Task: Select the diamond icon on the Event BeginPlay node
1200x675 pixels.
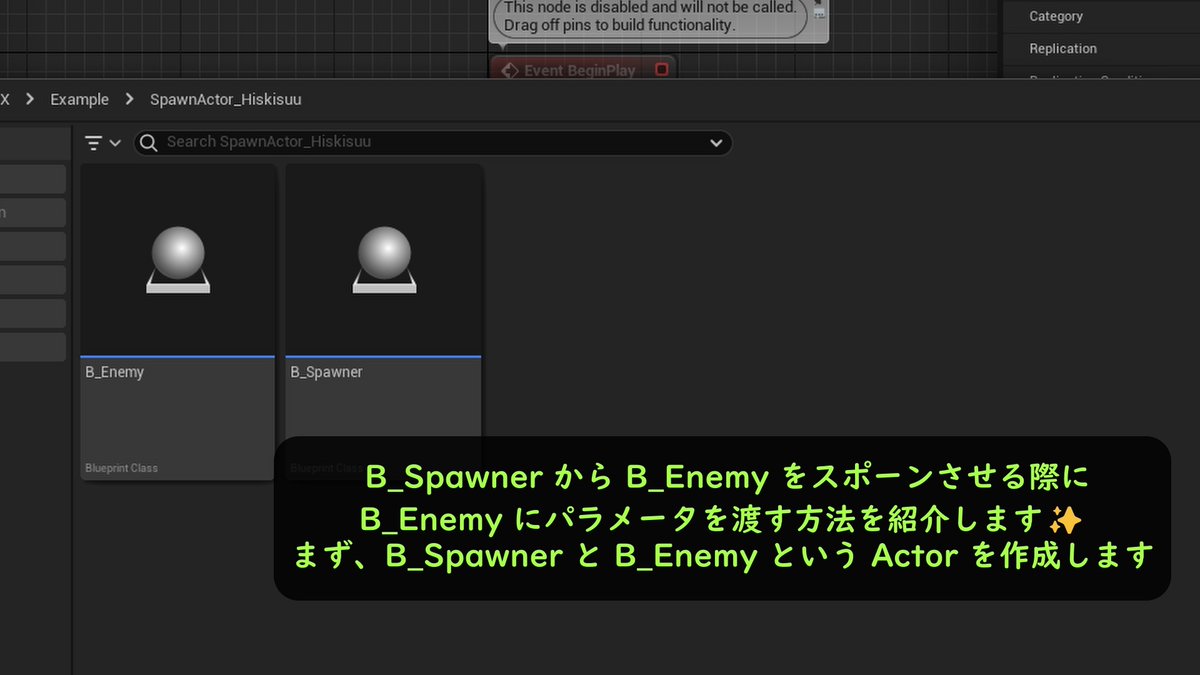Action: click(510, 70)
